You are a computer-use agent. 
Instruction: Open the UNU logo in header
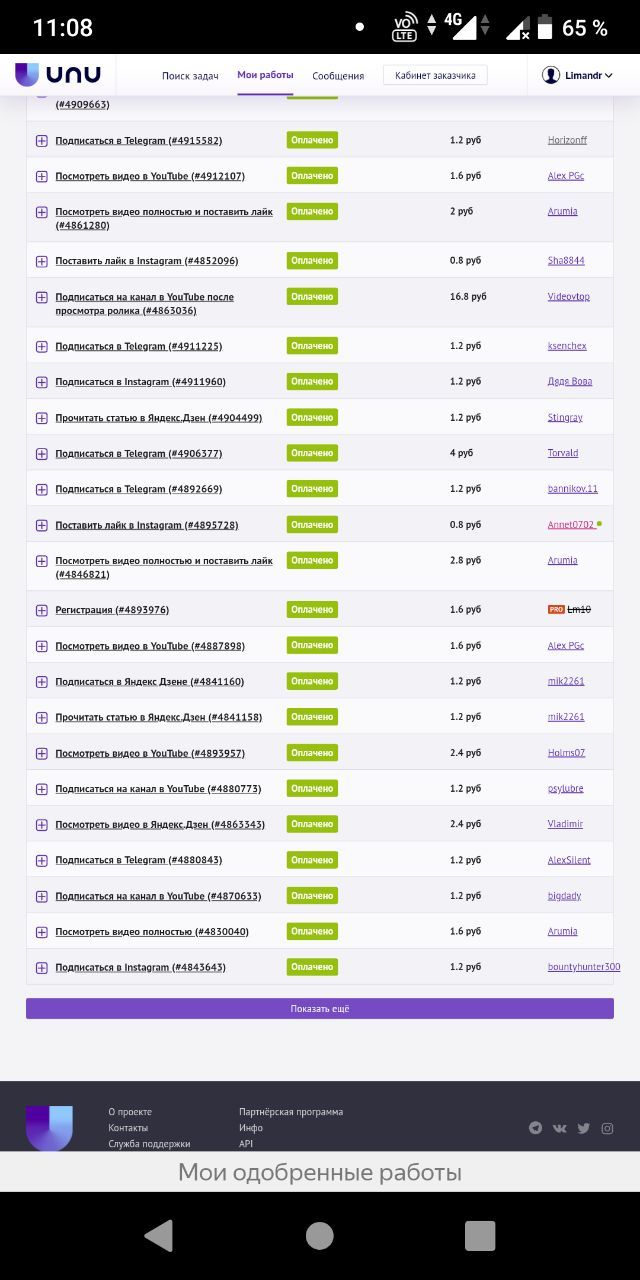[58, 75]
